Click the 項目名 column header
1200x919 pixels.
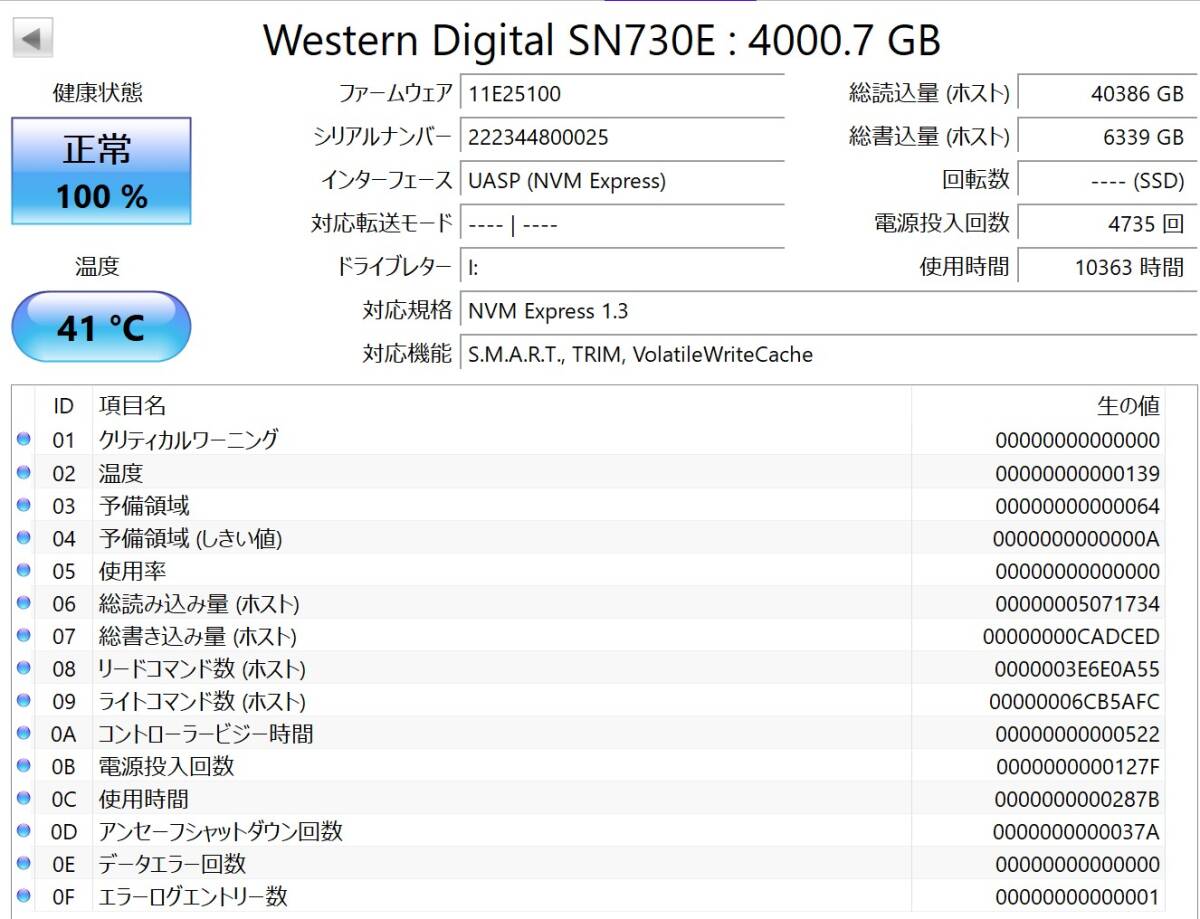[x=132, y=405]
